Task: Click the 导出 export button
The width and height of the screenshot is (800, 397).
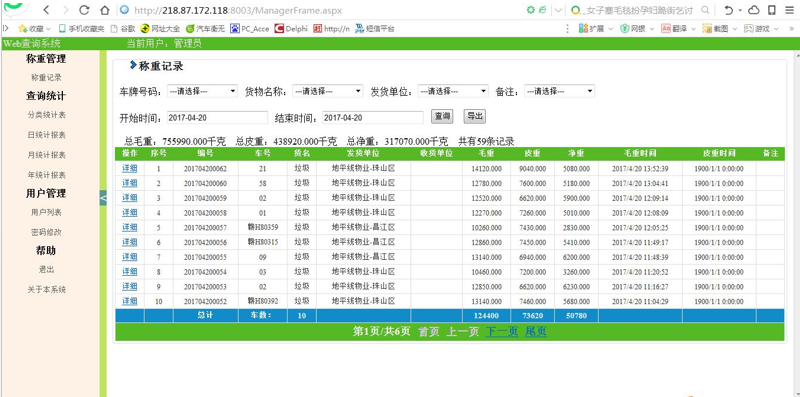Action: [474, 116]
